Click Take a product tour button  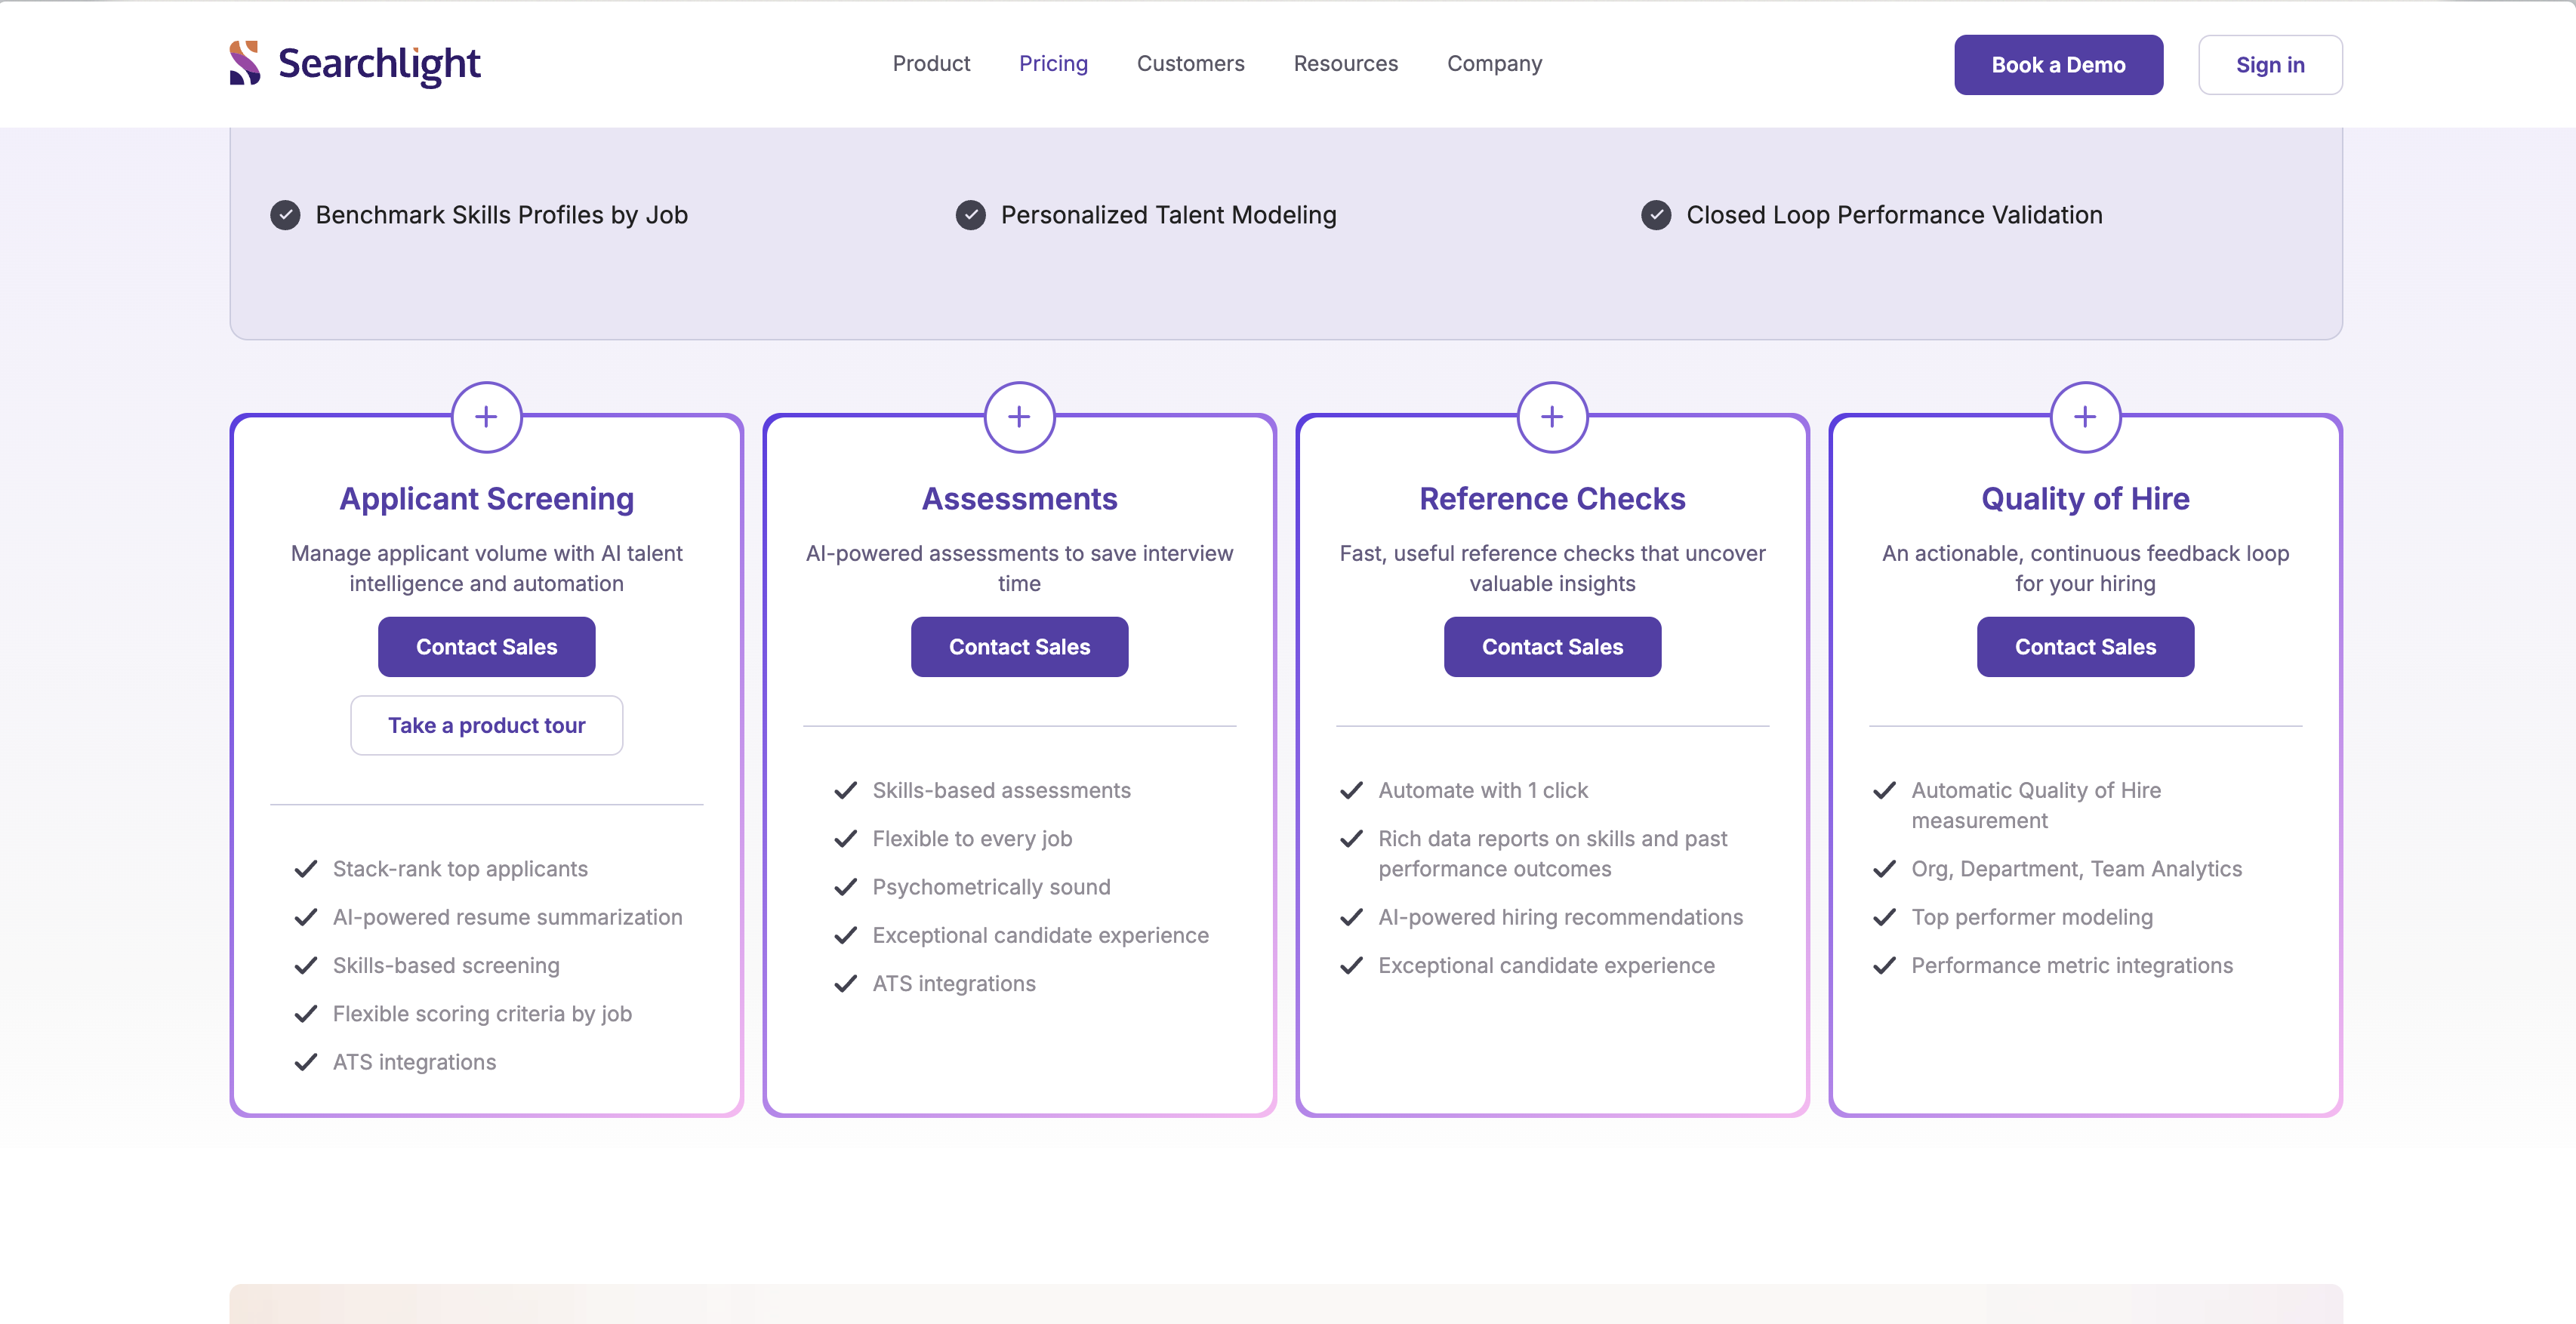(486, 723)
